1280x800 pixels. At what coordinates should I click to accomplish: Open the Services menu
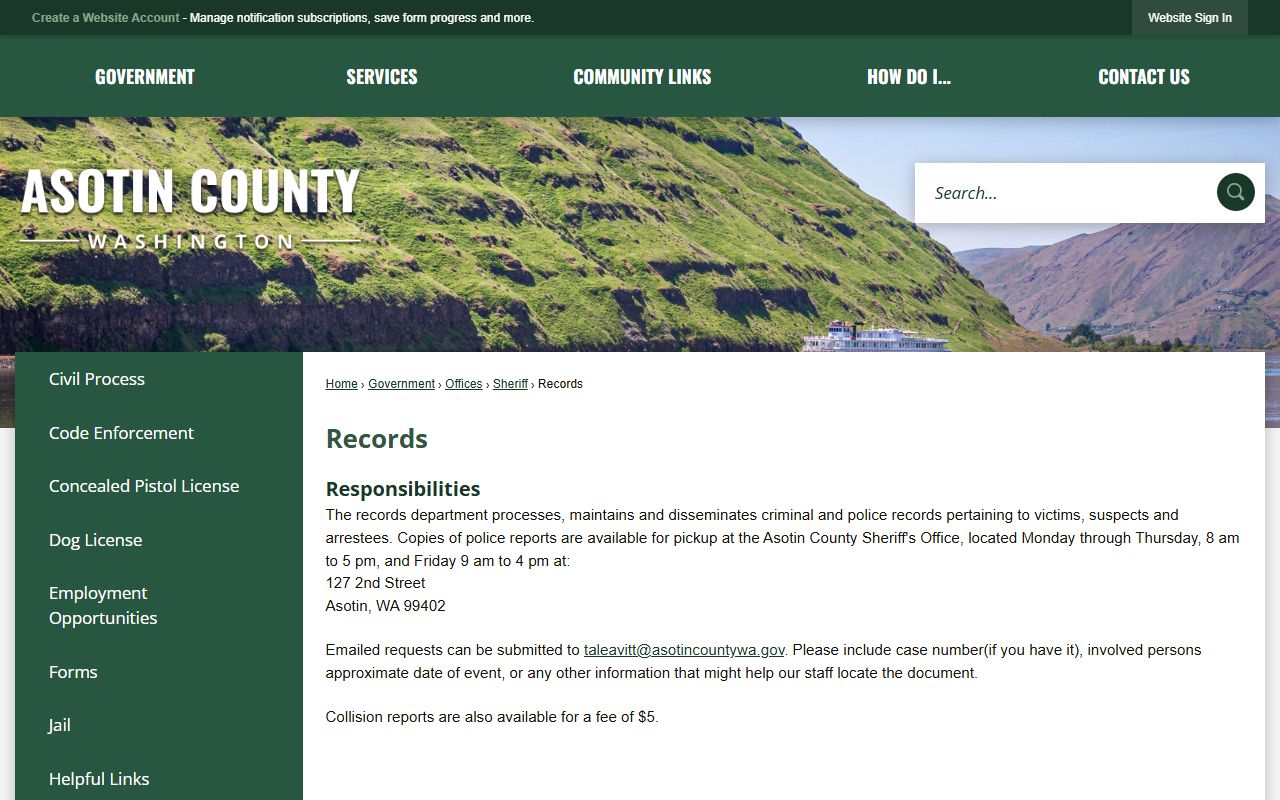[382, 77]
